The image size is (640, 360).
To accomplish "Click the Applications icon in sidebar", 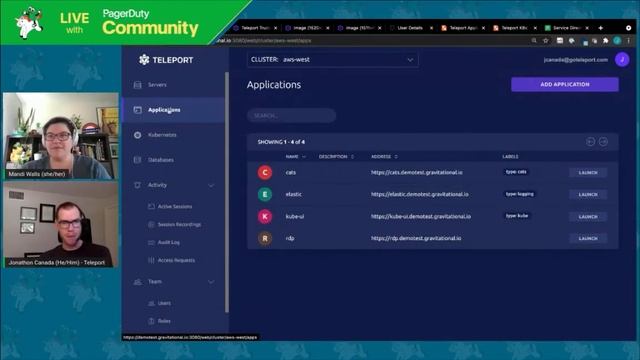I will (138, 110).
